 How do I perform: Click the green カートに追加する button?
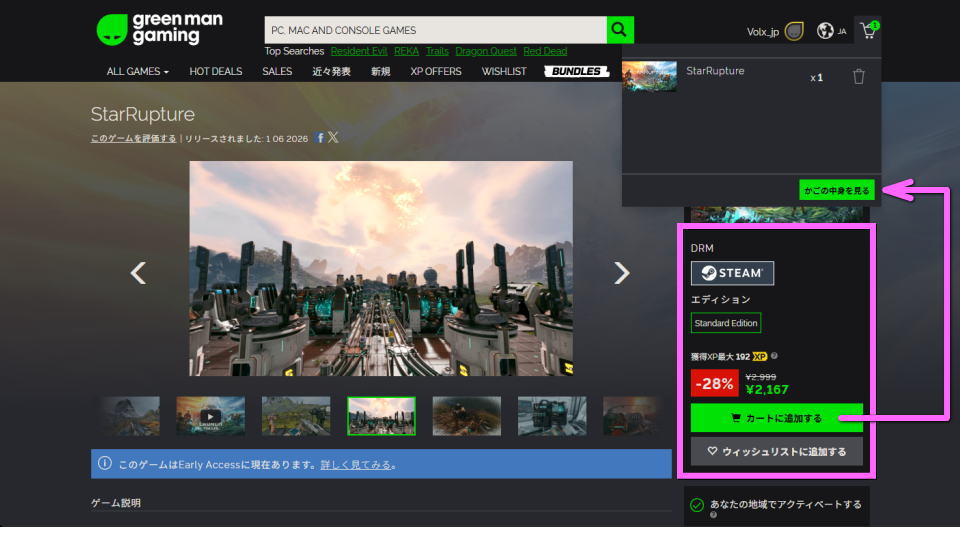click(776, 418)
